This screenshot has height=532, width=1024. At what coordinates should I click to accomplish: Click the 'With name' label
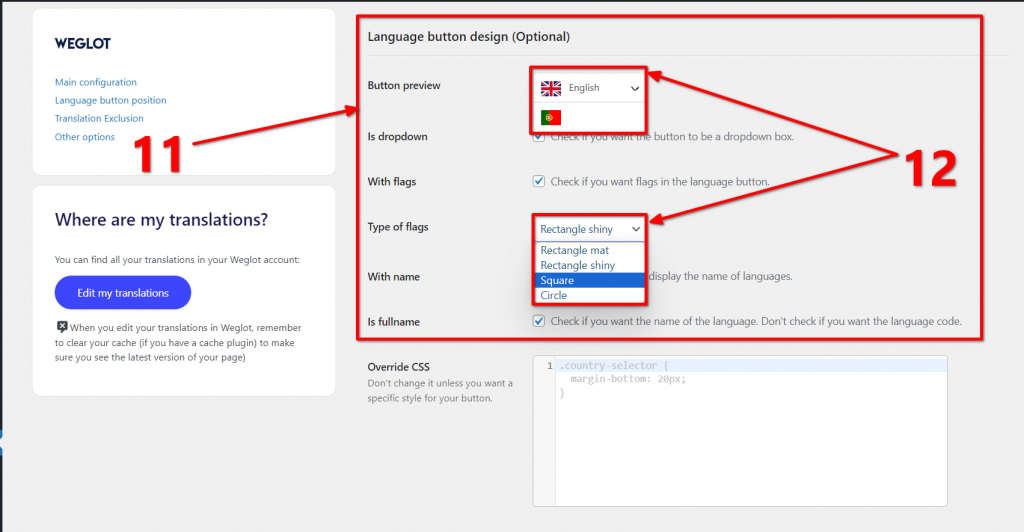coord(393,277)
